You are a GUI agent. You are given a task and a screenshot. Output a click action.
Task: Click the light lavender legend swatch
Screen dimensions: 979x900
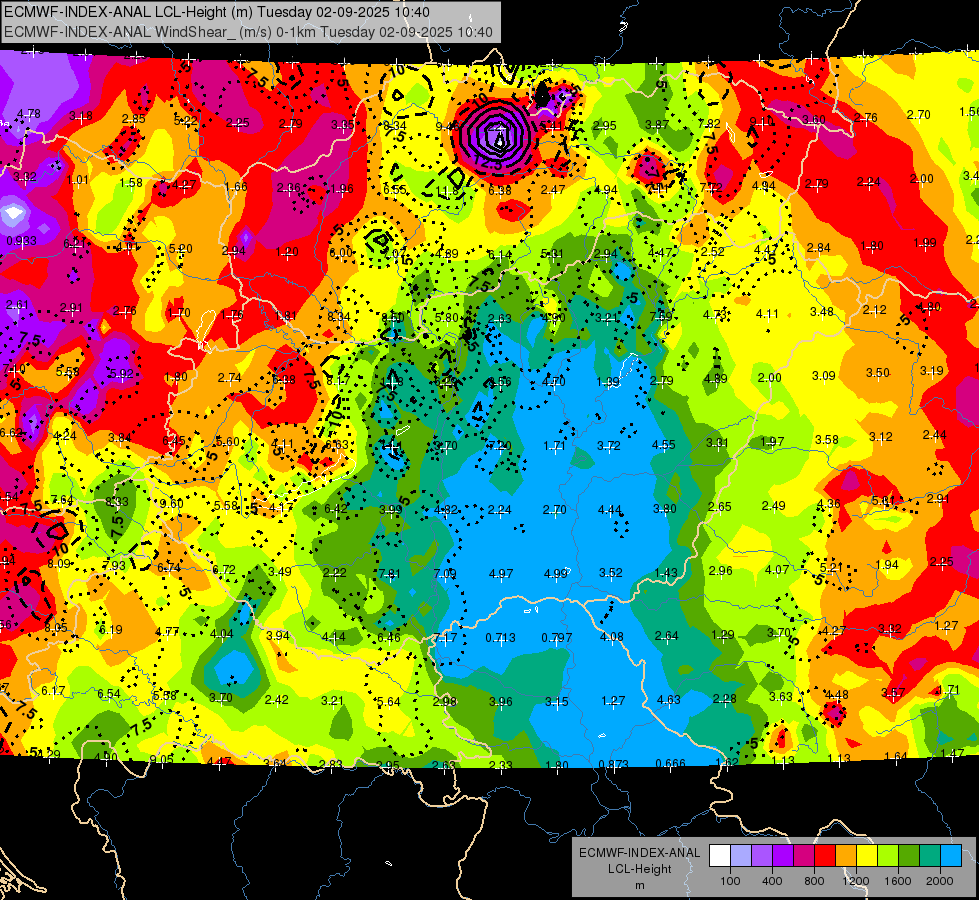point(741,856)
